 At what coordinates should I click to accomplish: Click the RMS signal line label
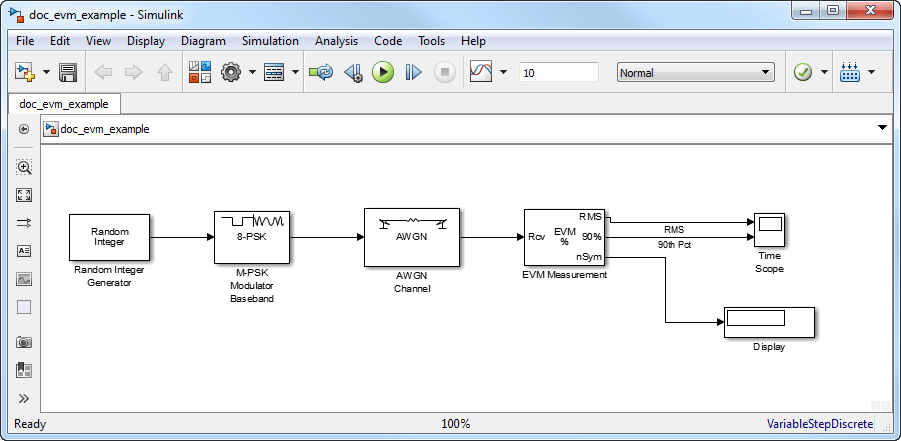675,229
